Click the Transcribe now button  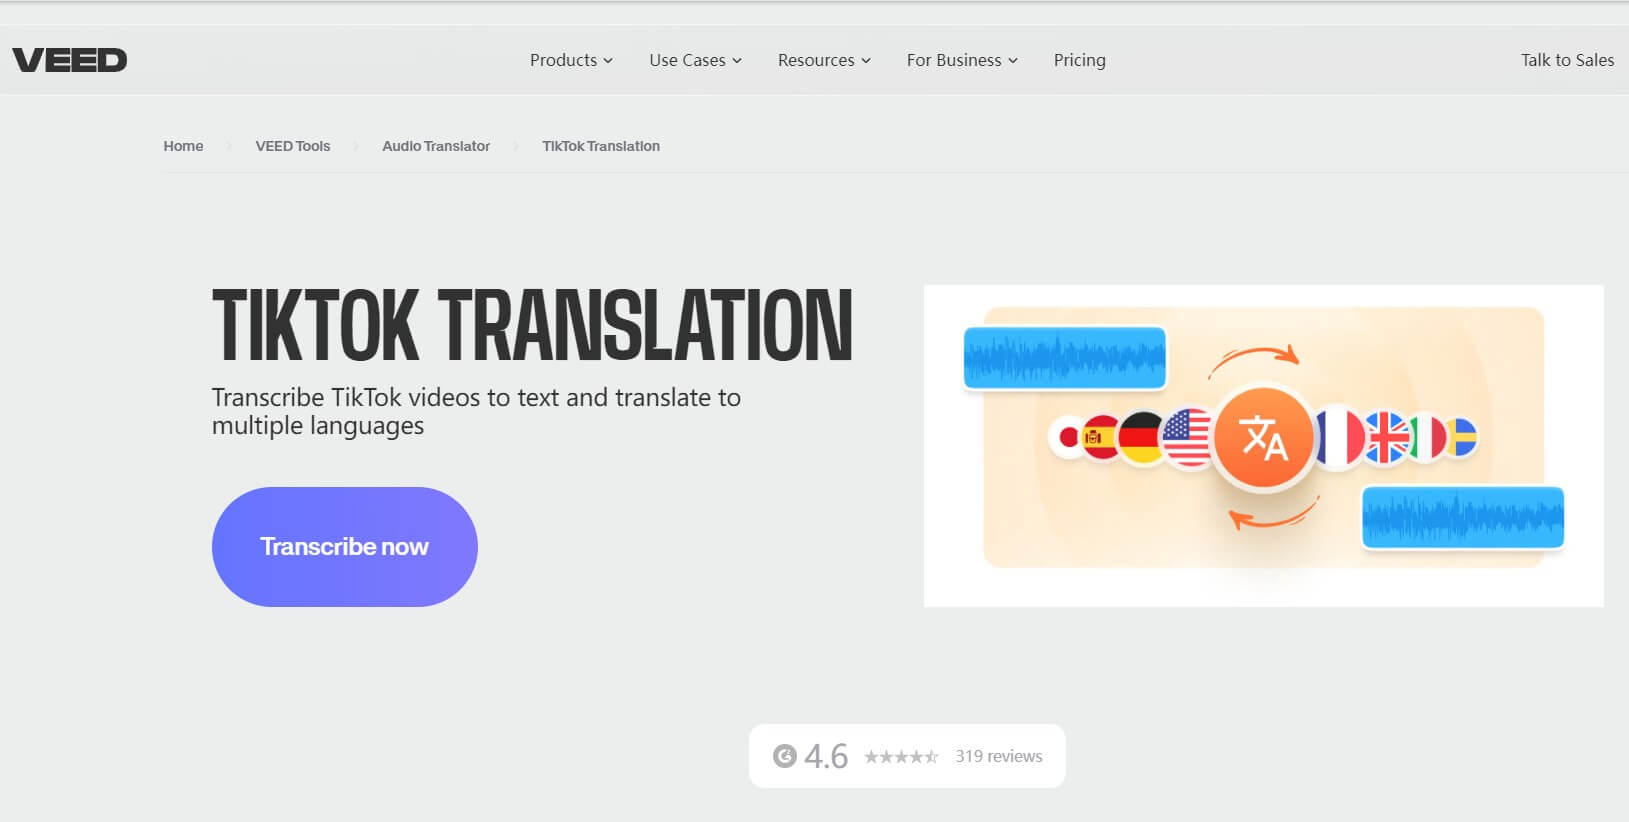pos(345,547)
